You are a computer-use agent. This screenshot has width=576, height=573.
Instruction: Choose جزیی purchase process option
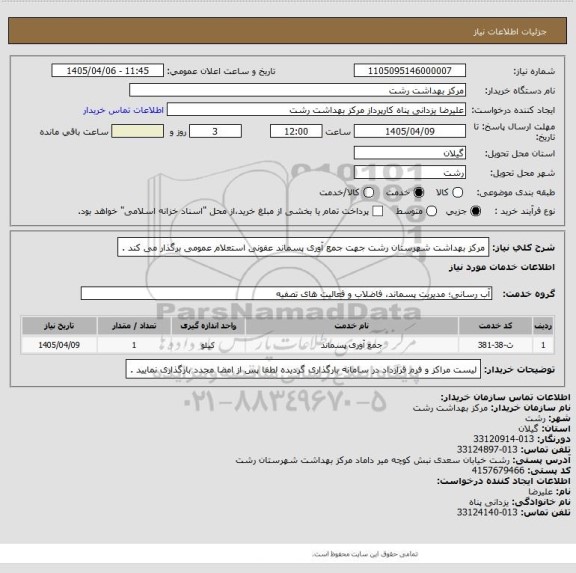[x=475, y=211]
